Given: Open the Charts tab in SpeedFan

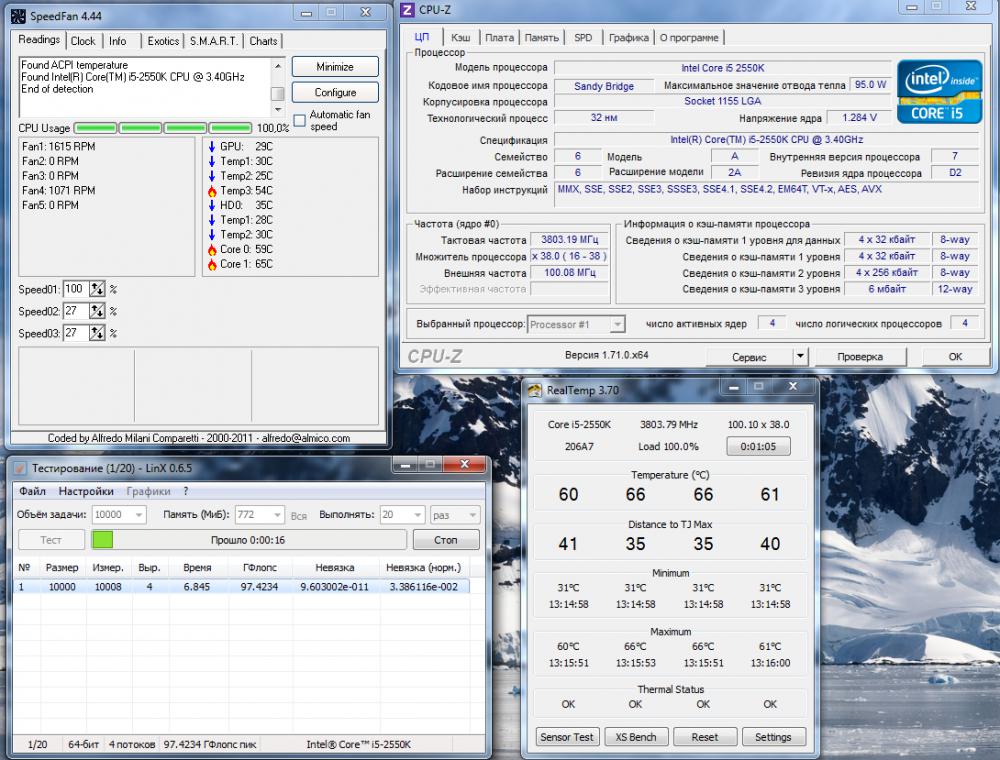Looking at the screenshot, I should tap(263, 41).
